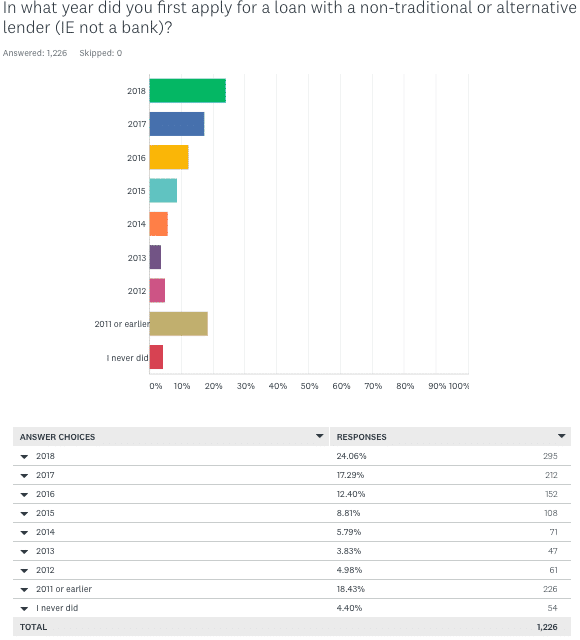Expand the 2014 answer row arrow
Image resolution: width=580 pixels, height=640 pixels.
tap(24, 533)
